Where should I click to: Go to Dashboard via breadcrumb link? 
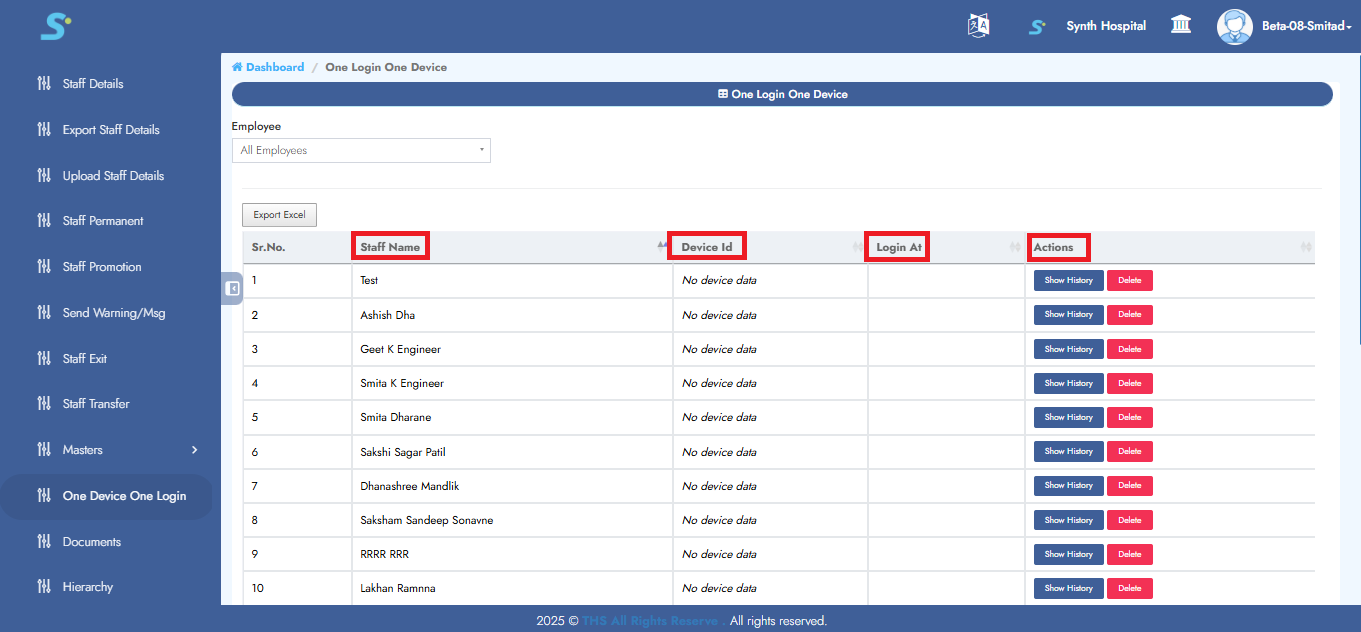275,67
